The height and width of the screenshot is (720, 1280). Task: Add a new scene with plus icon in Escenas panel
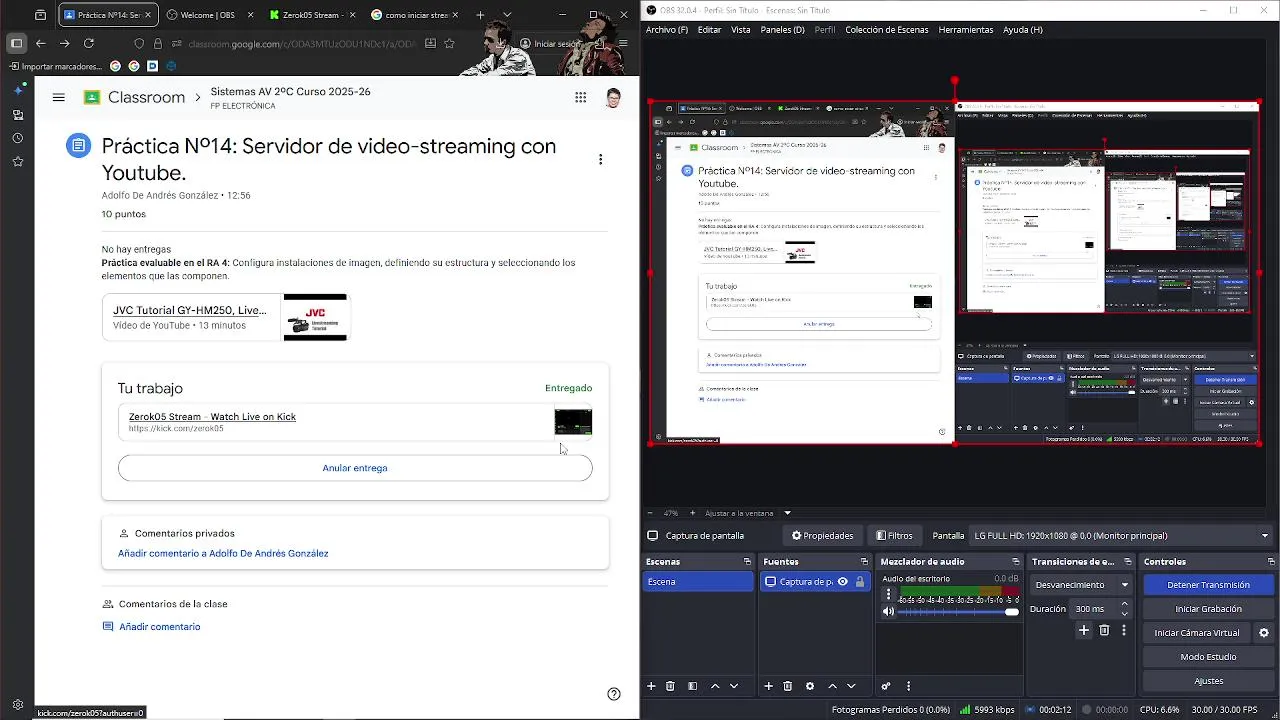click(651, 686)
